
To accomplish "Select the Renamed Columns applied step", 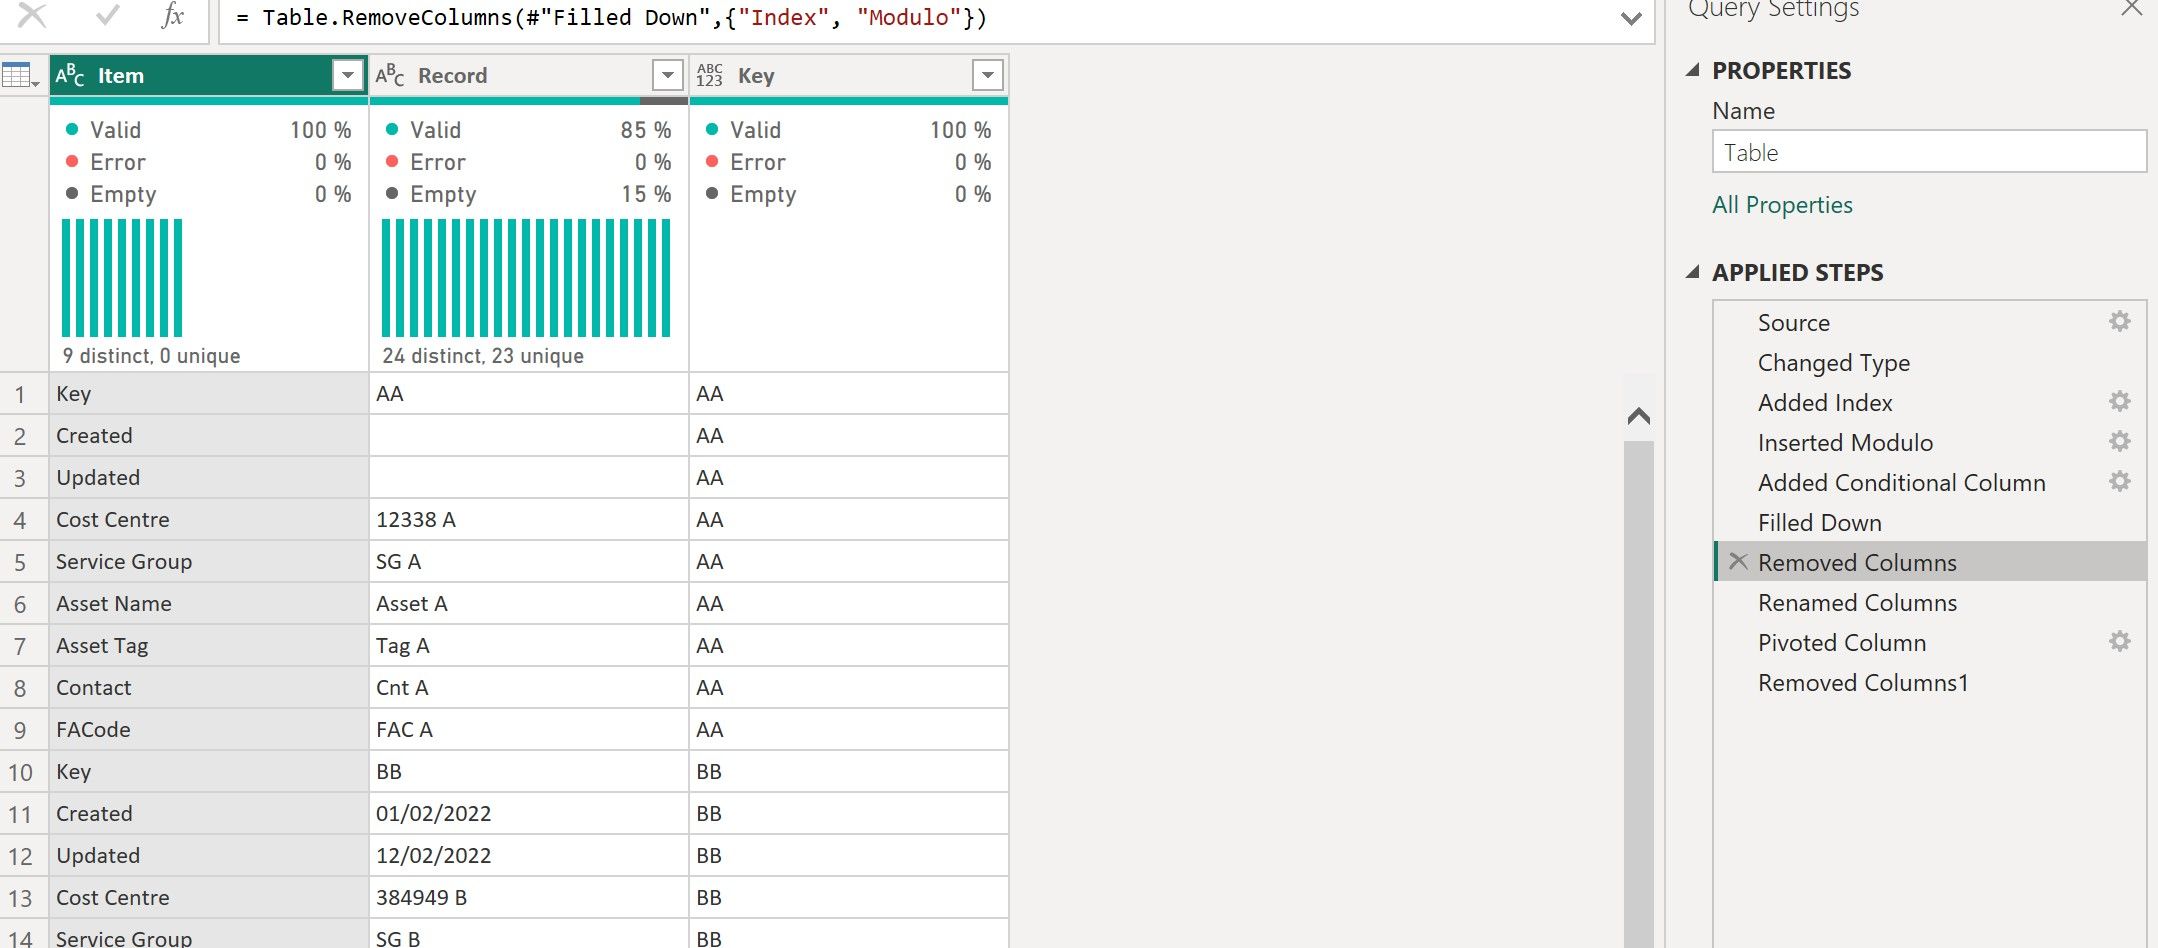I will coord(1929,602).
